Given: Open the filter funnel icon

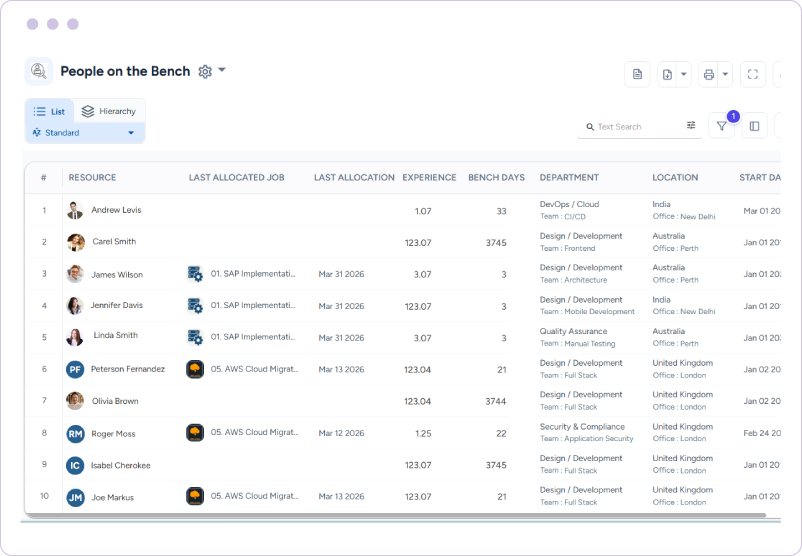Looking at the screenshot, I should (722, 126).
